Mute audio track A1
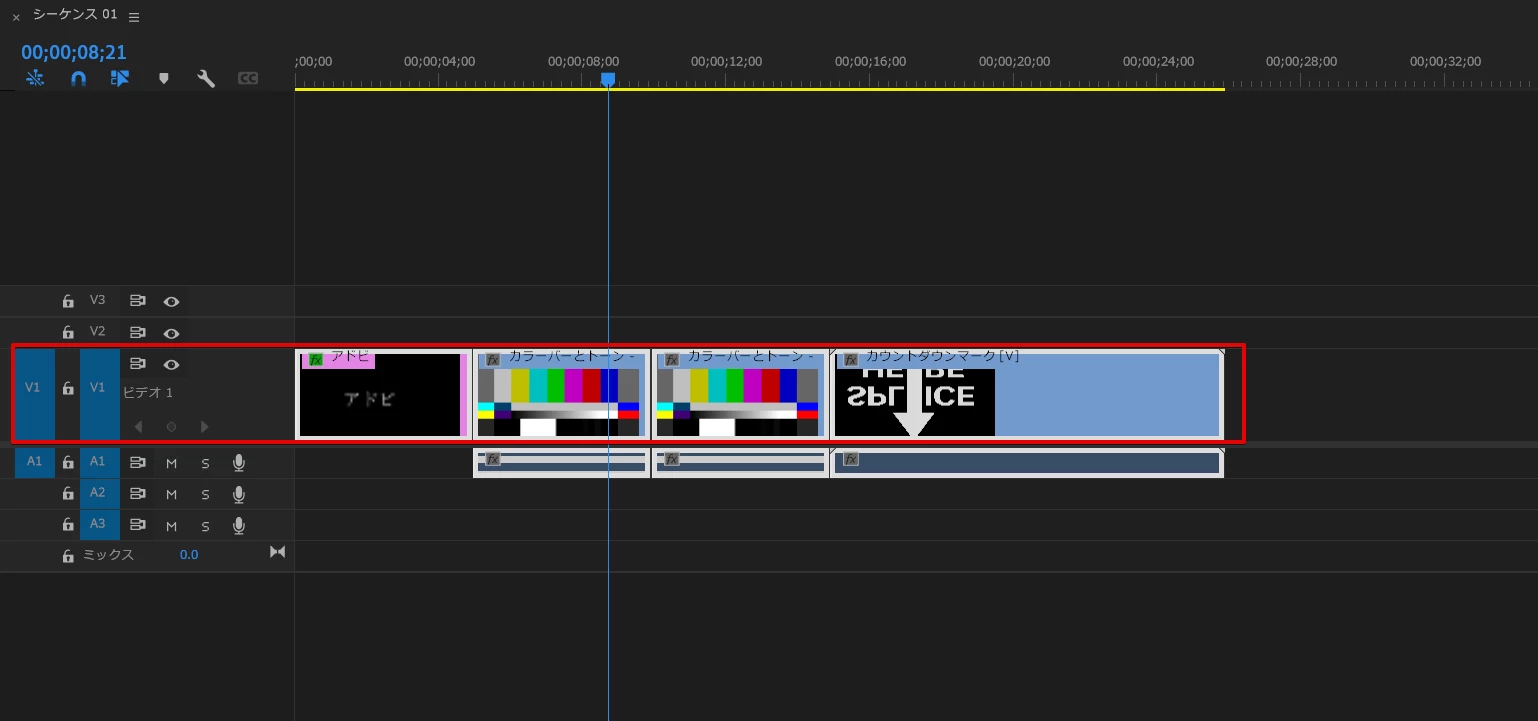Image resolution: width=1538 pixels, height=721 pixels. (171, 463)
